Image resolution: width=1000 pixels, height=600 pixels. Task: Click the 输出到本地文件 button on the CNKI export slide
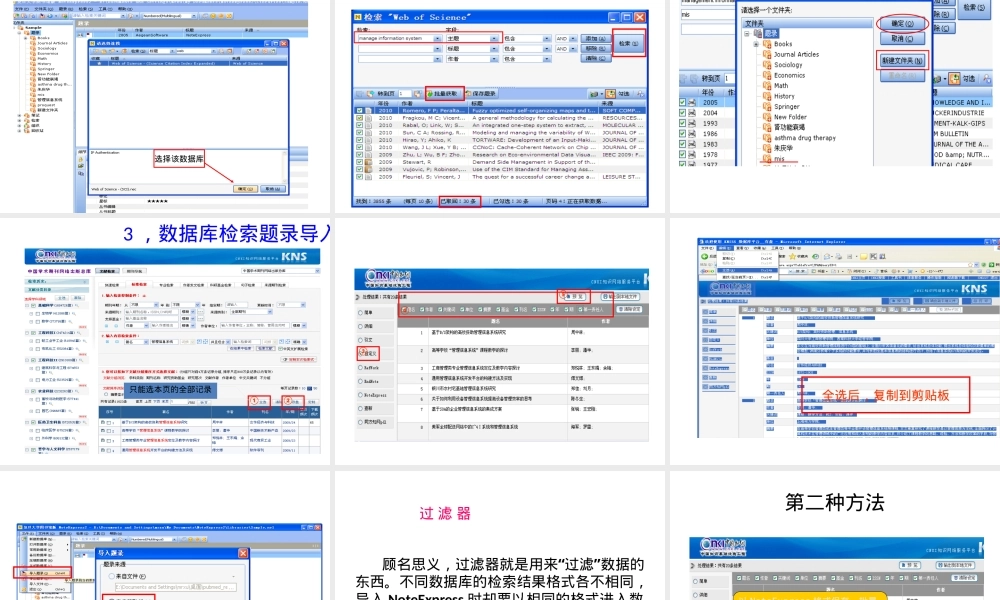pyautogui.click(x=620, y=296)
